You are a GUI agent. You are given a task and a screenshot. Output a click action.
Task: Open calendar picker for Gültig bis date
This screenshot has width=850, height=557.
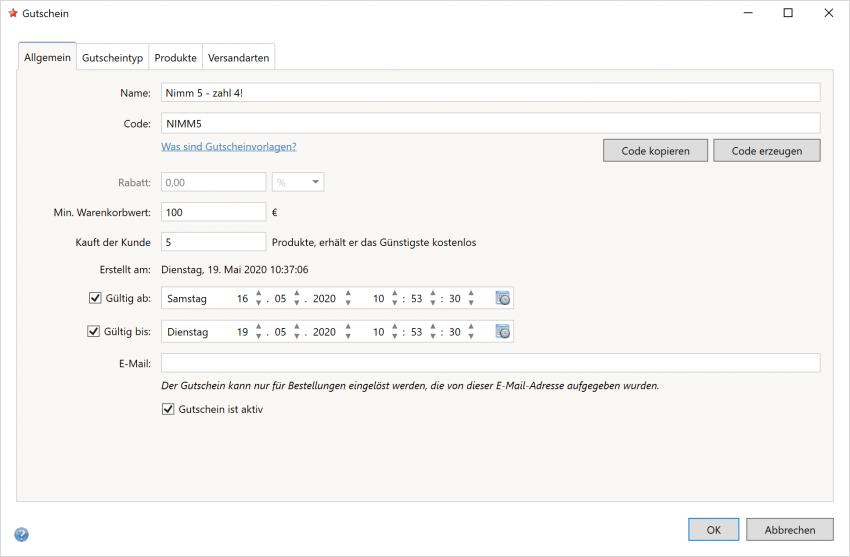[503, 332]
